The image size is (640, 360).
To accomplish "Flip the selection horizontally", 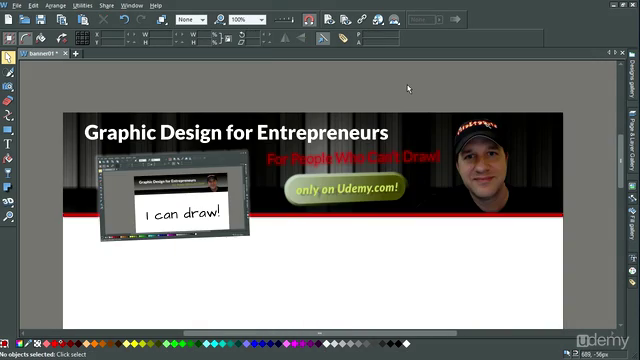I will pos(285,38).
